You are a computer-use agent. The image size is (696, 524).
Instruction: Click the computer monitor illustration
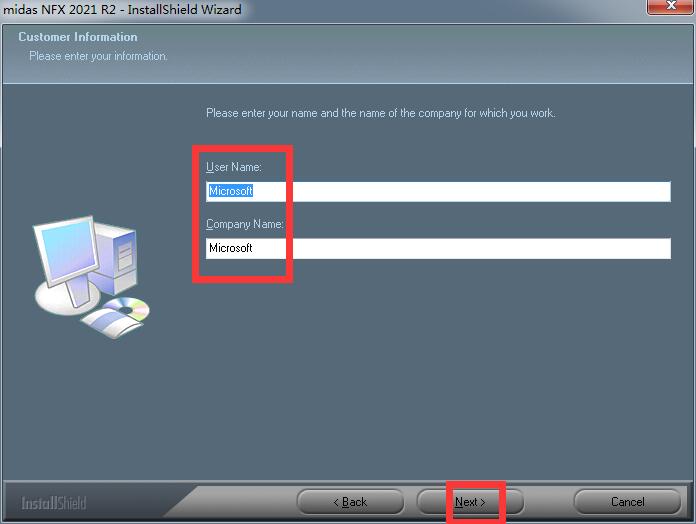point(67,255)
